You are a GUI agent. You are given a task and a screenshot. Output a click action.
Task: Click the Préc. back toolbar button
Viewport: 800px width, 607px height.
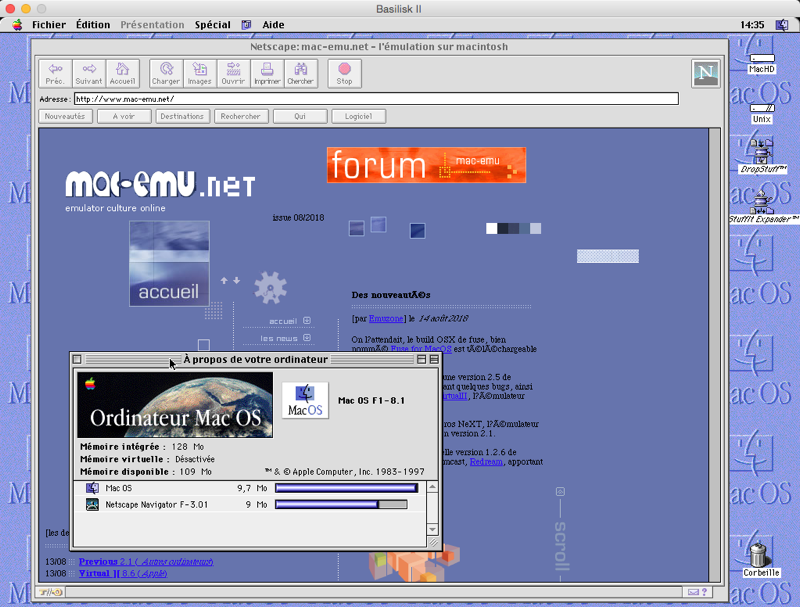click(55, 73)
